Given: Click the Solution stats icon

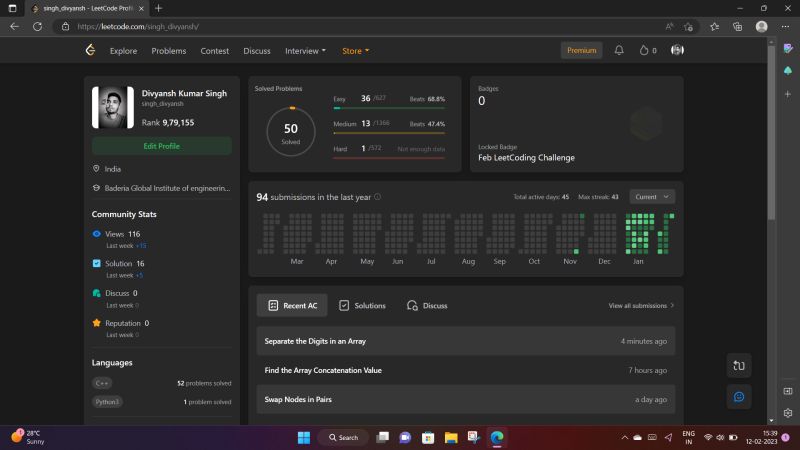Looking at the screenshot, I should pos(96,263).
